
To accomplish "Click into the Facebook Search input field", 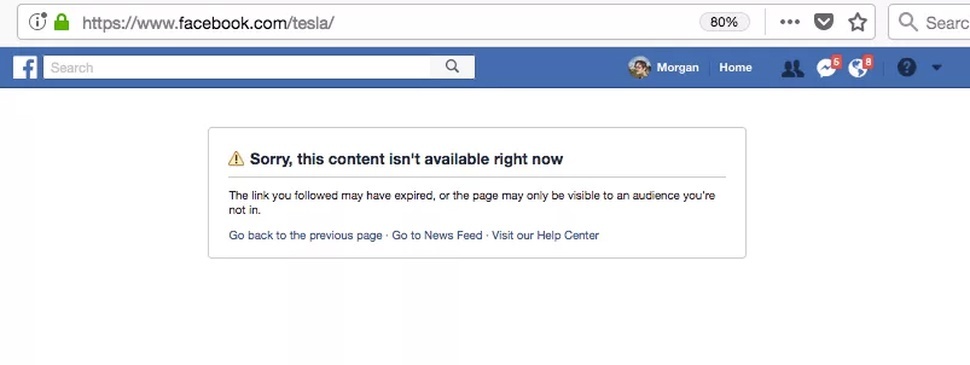I will [x=237, y=67].
